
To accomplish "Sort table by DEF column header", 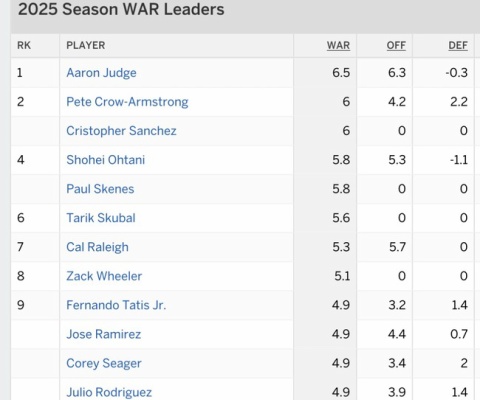I will click(x=458, y=46).
